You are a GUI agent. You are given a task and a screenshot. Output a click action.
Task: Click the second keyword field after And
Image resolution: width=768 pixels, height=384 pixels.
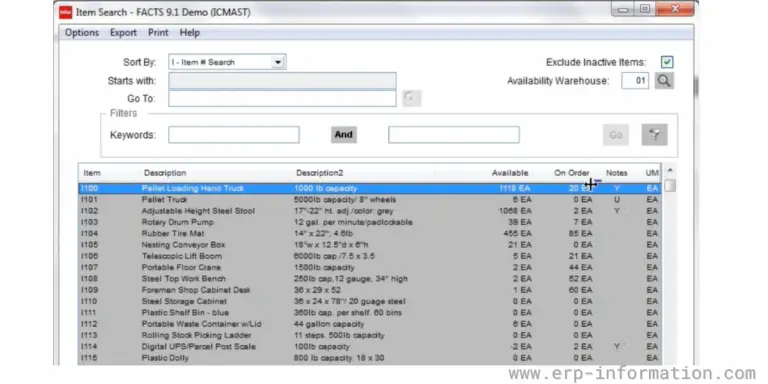click(x=454, y=135)
